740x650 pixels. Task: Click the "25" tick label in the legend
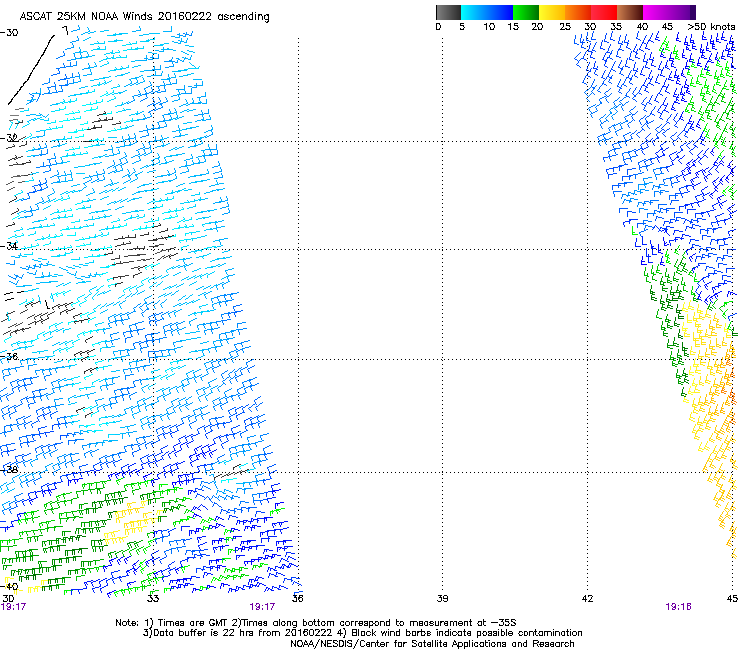[x=565, y=27]
